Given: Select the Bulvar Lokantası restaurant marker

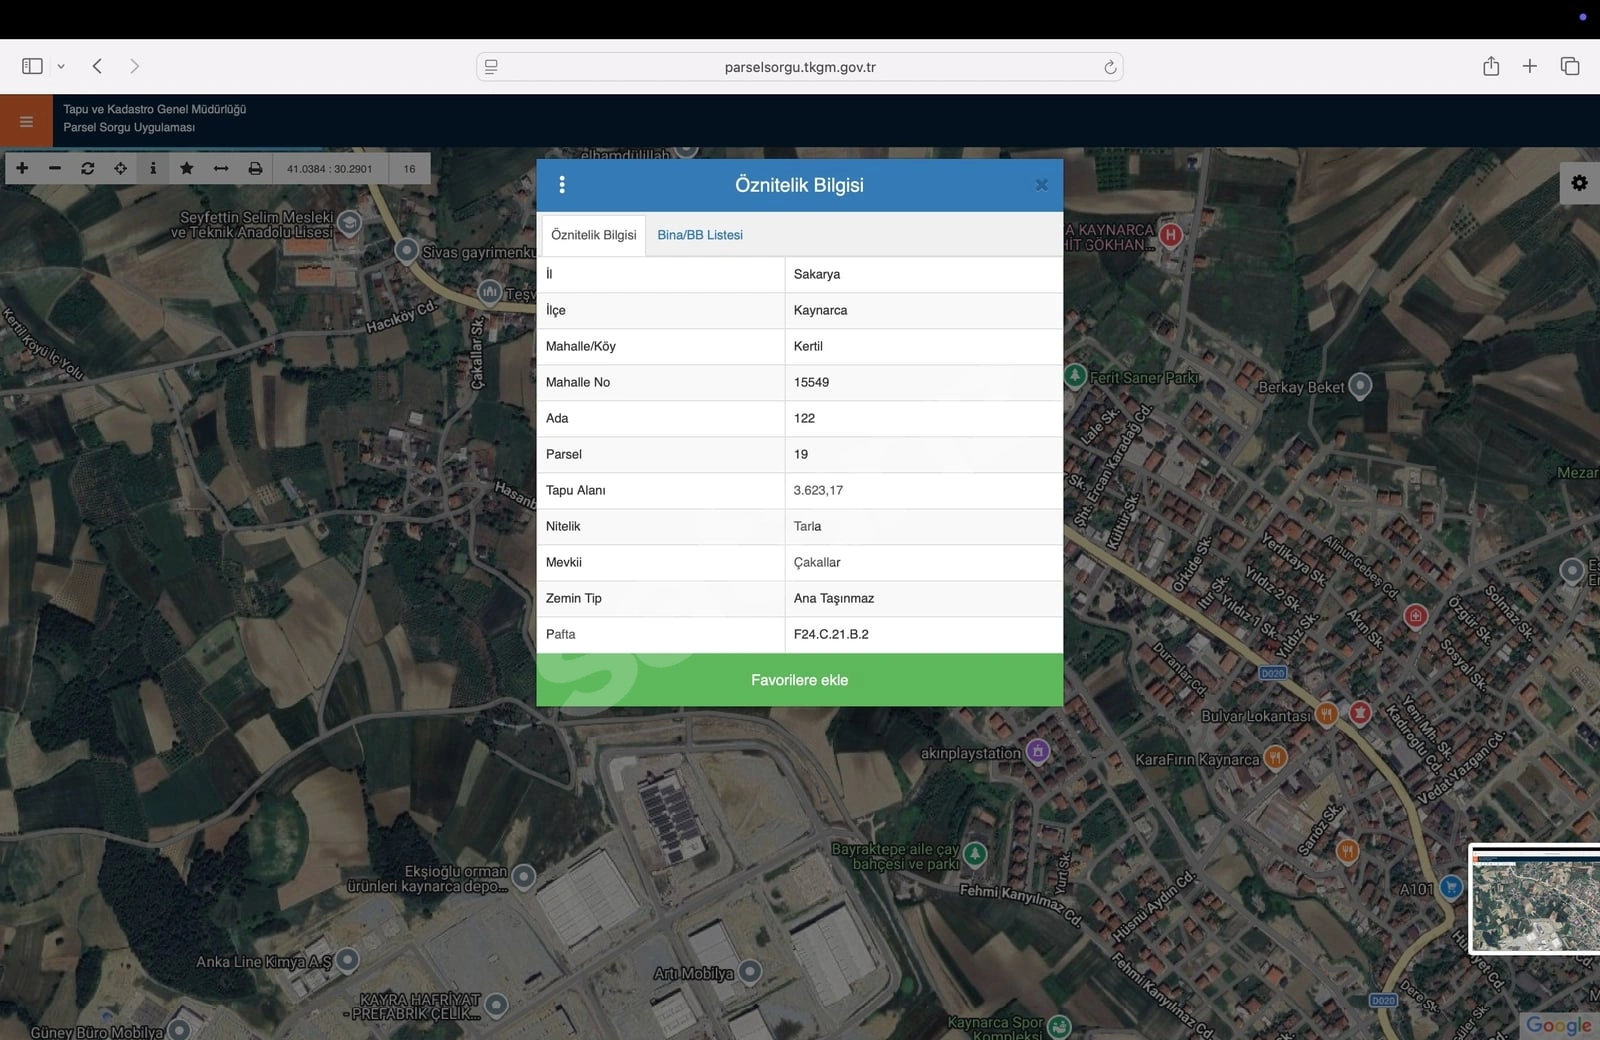Looking at the screenshot, I should pyautogui.click(x=1327, y=714).
